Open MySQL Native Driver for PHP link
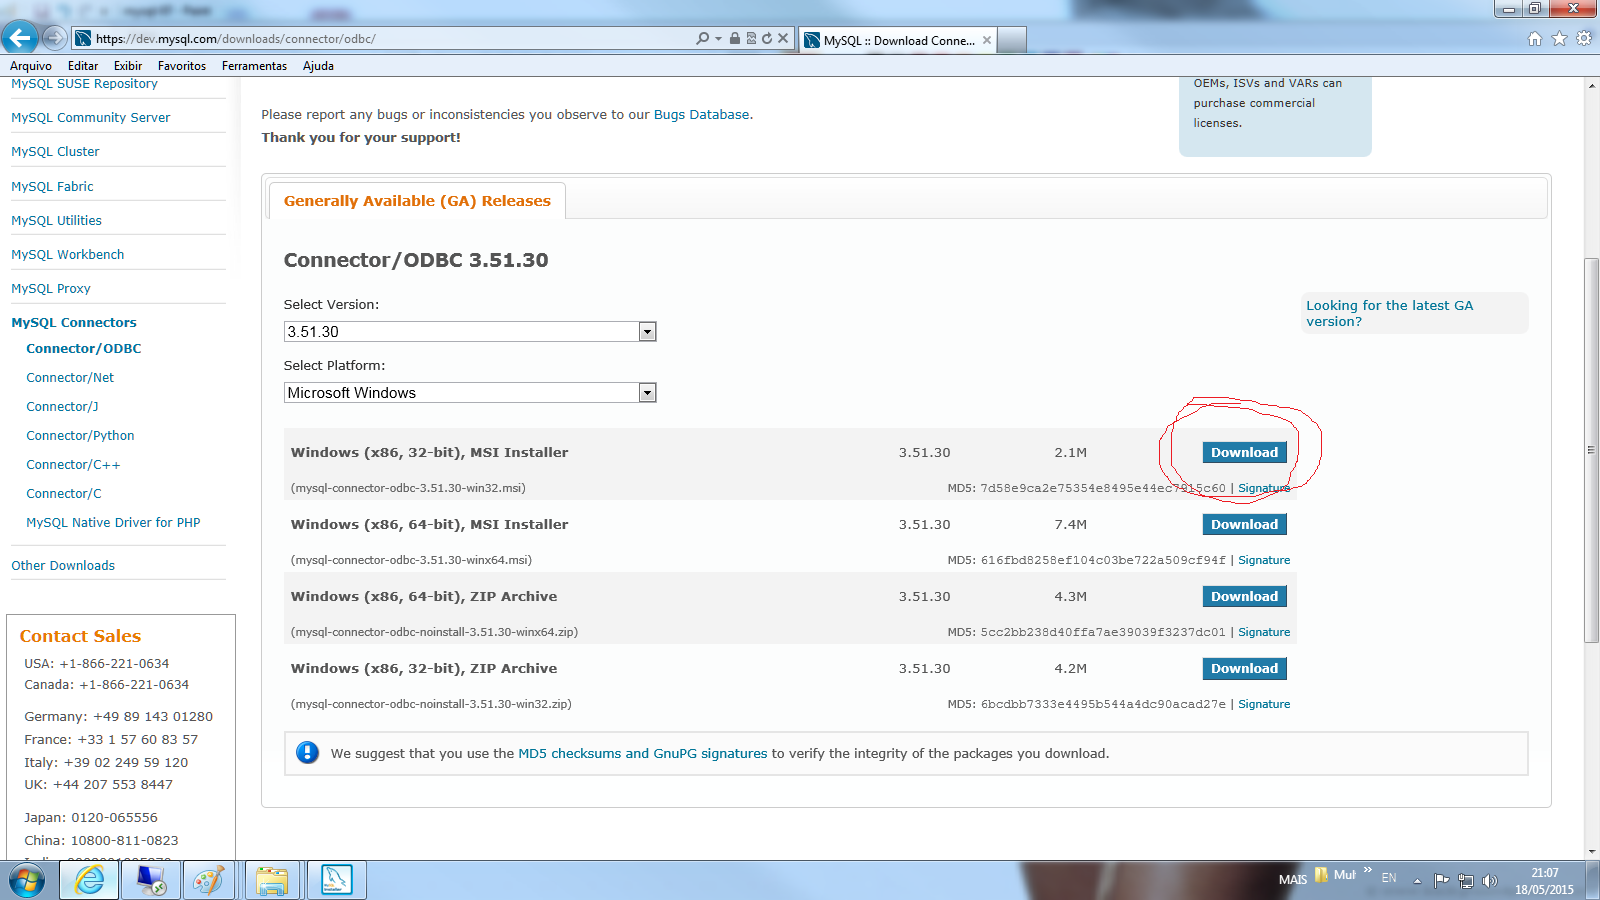This screenshot has width=1600, height=900. pyautogui.click(x=113, y=523)
